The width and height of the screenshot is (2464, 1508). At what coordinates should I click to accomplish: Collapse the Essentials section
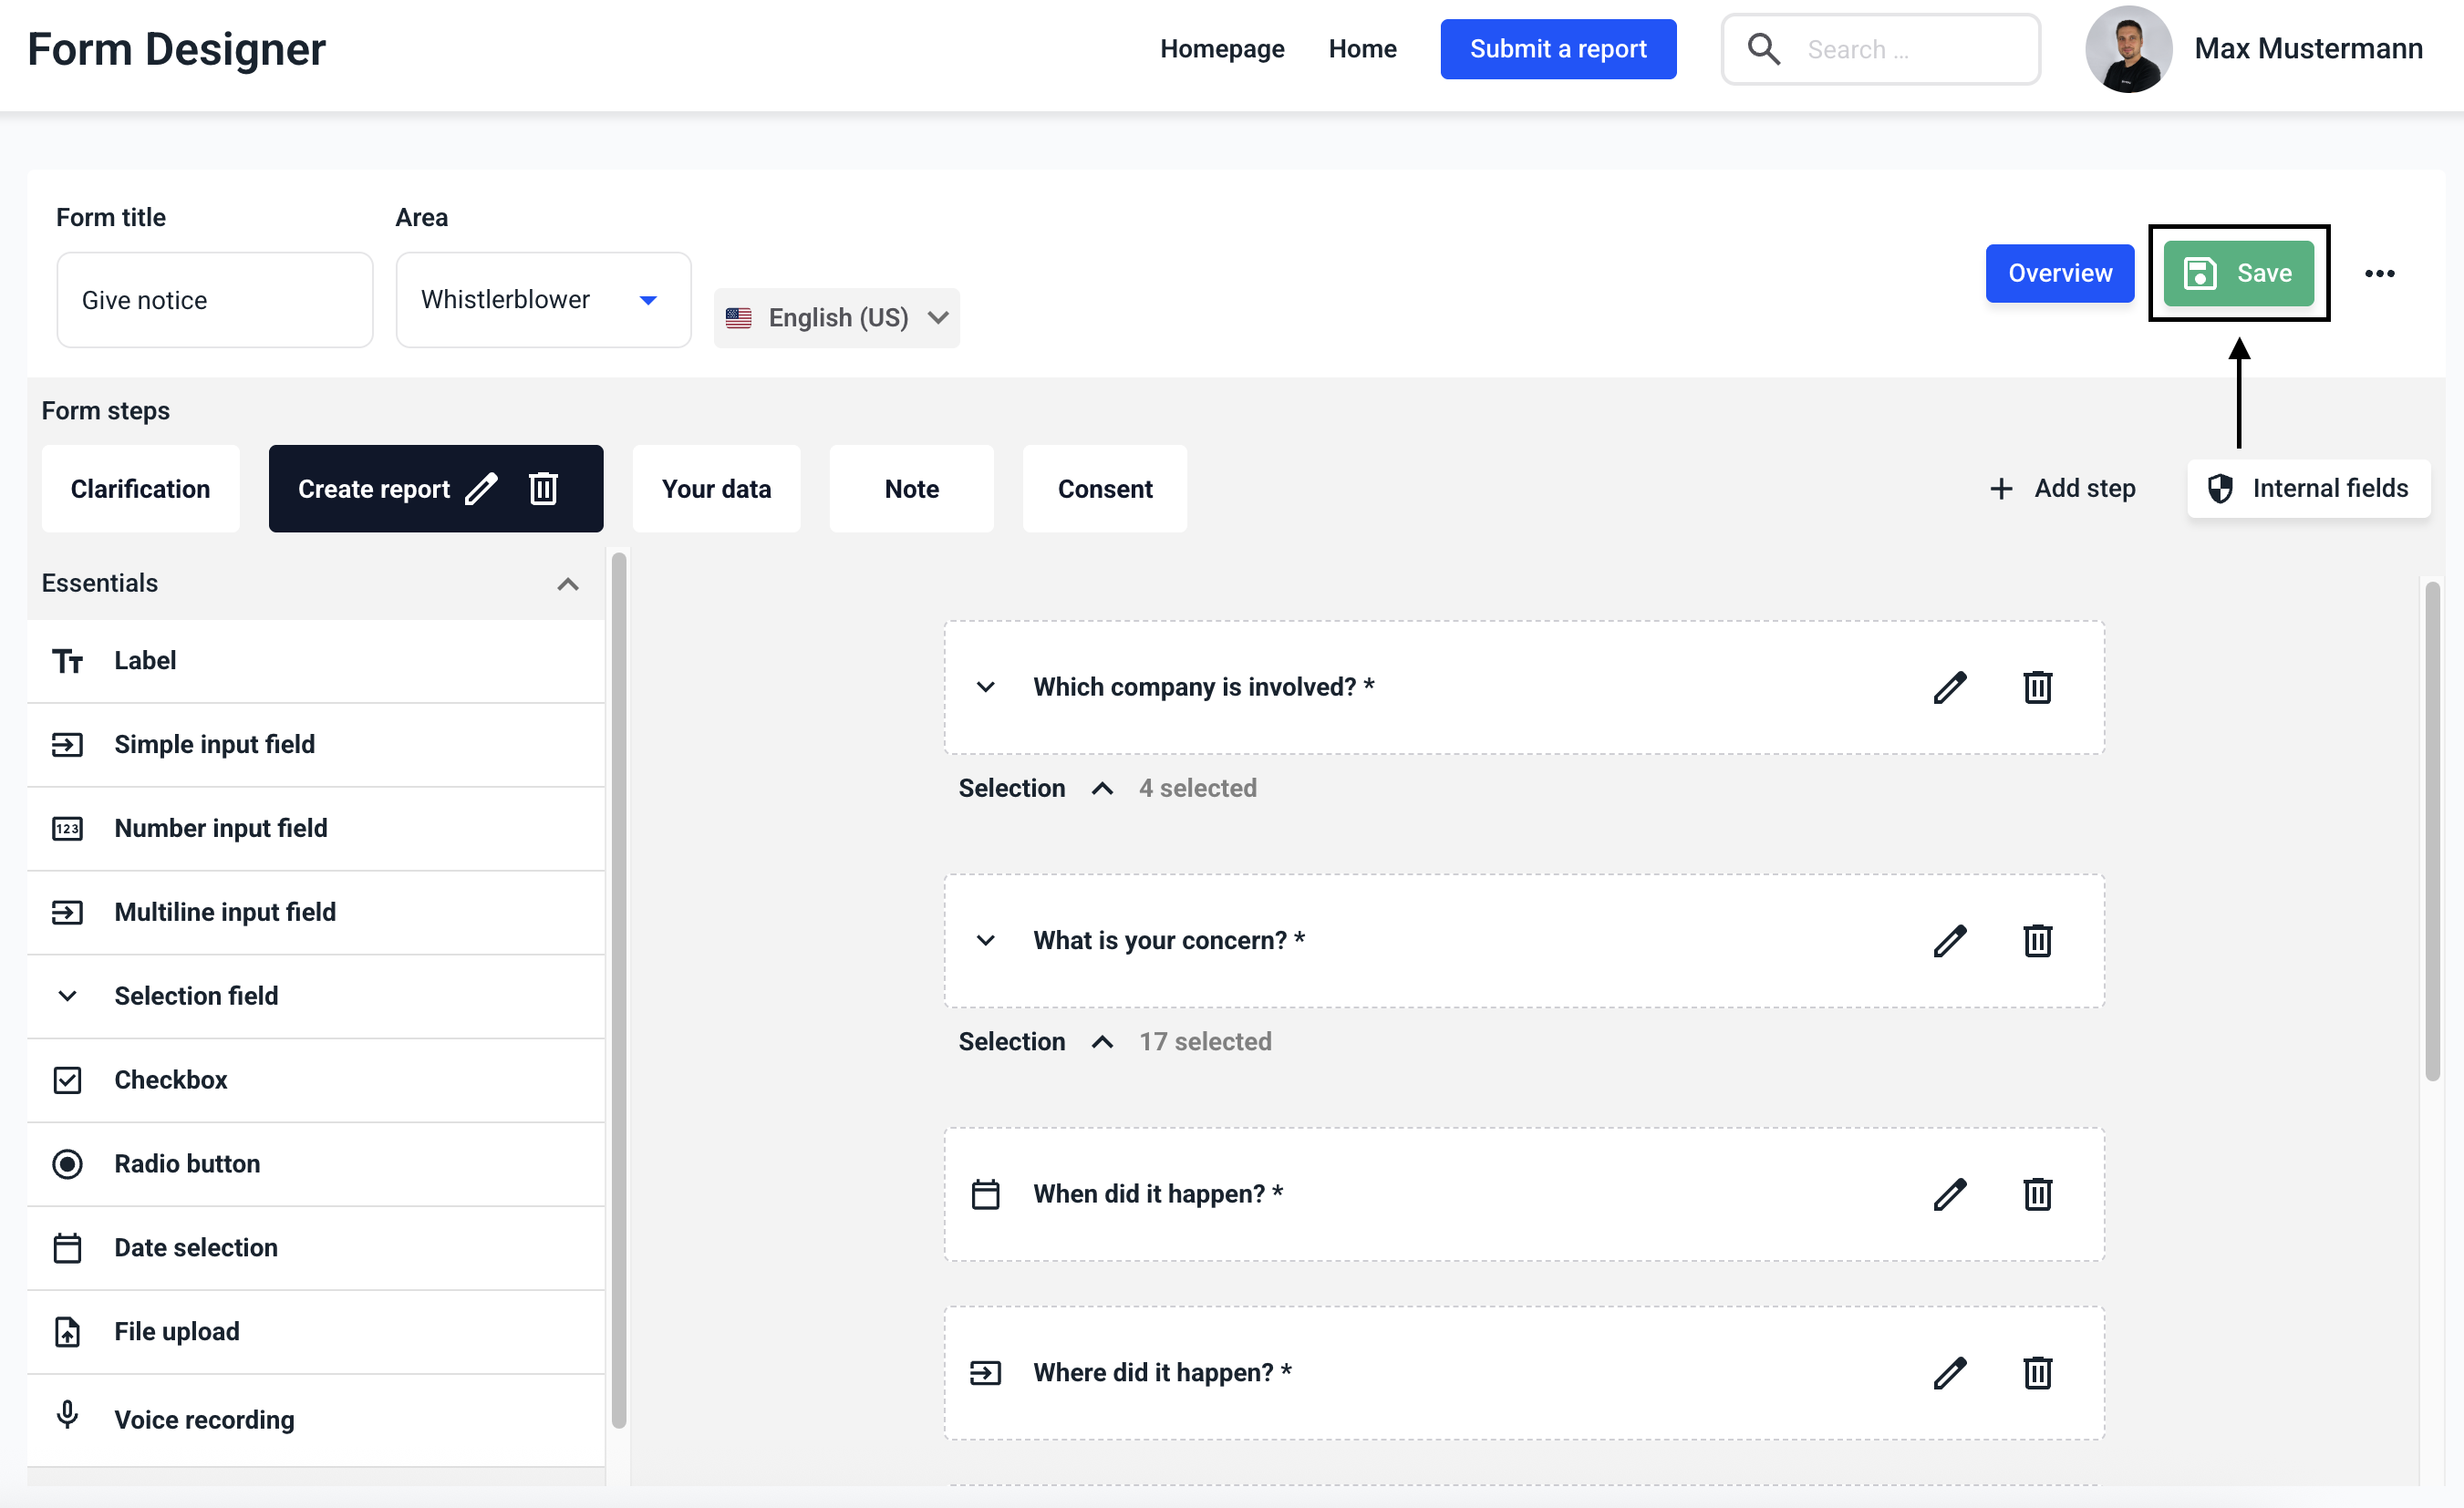pyautogui.click(x=567, y=584)
